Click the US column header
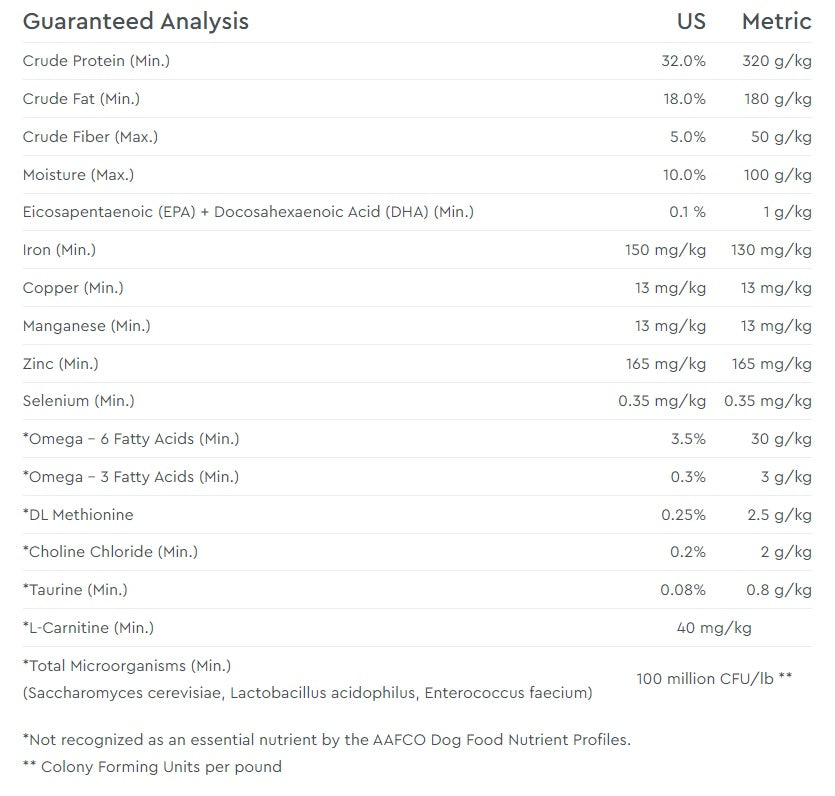Screen dimensions: 835x796 click(691, 21)
